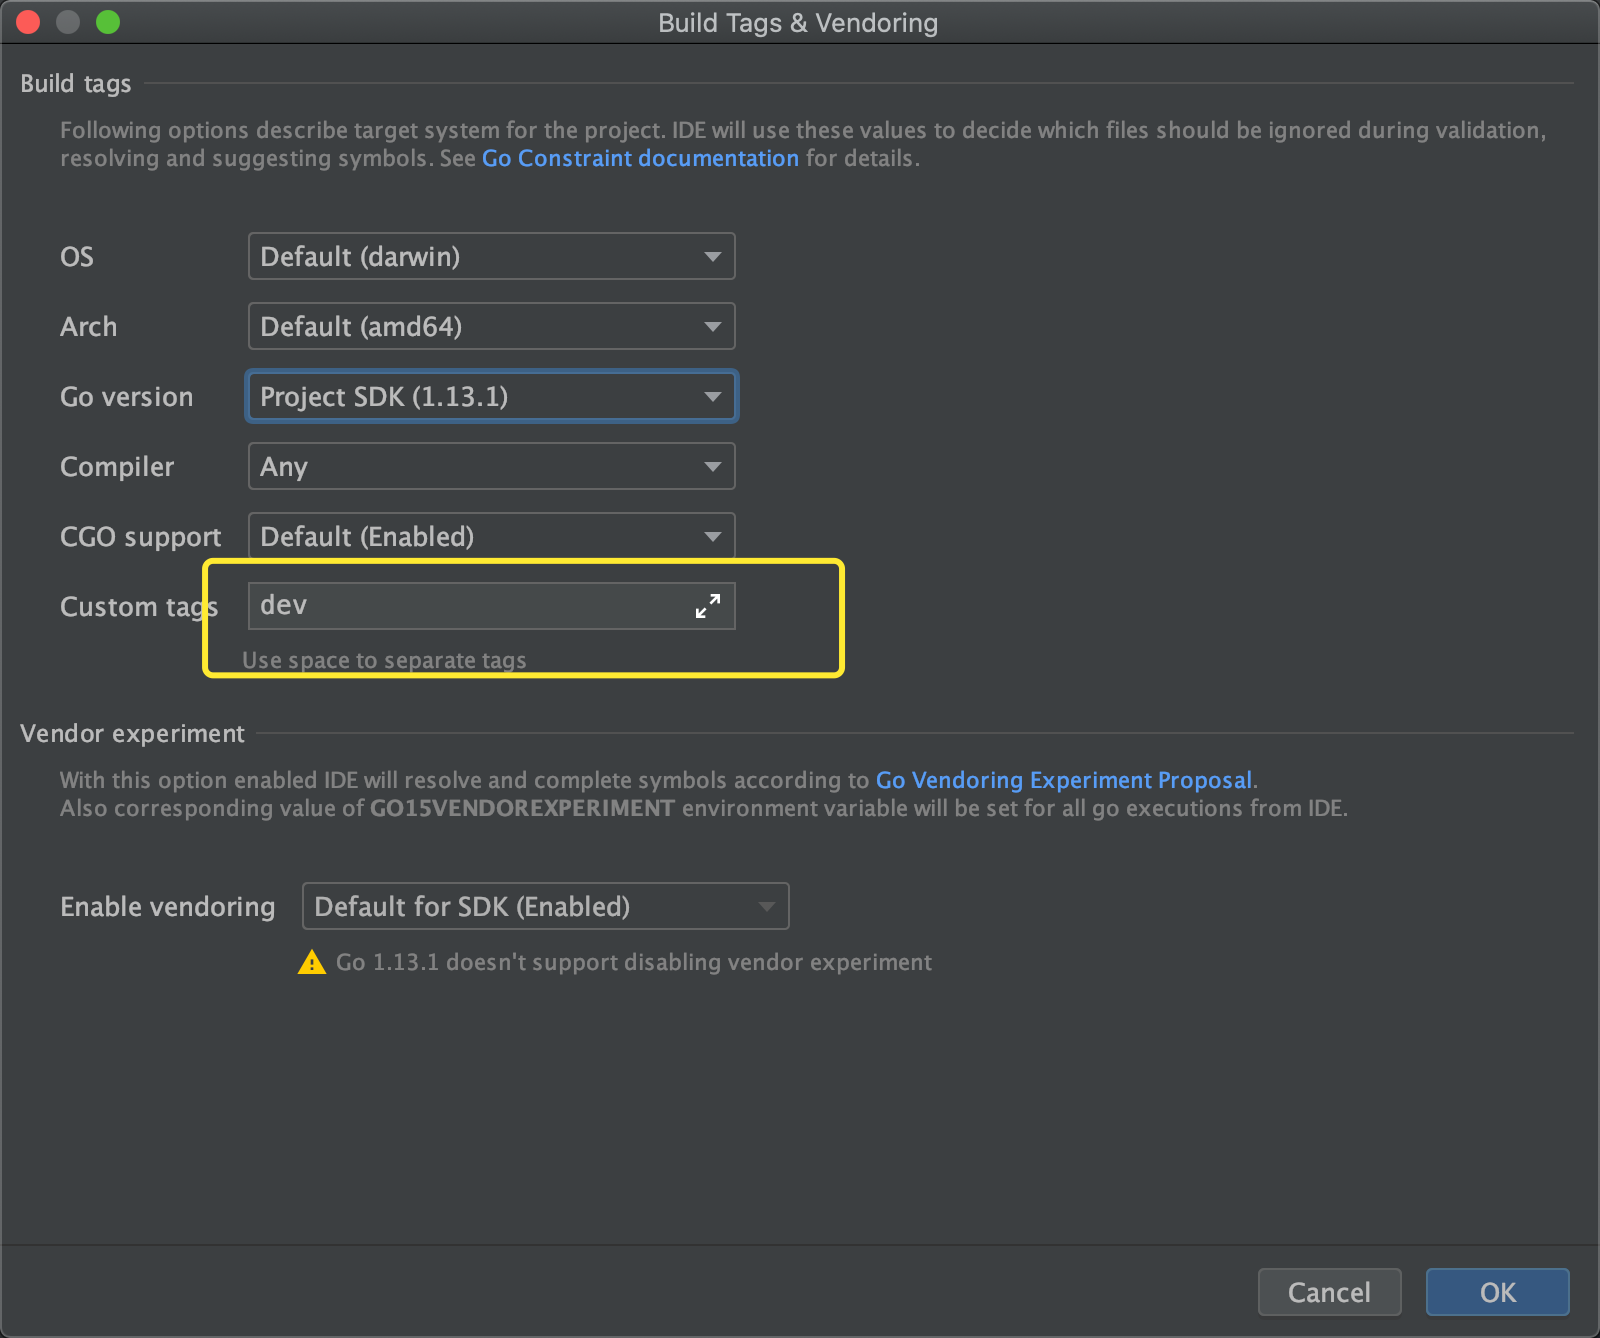This screenshot has height=1338, width=1600.
Task: Click the Enable vendoring dropdown
Action: tap(545, 907)
